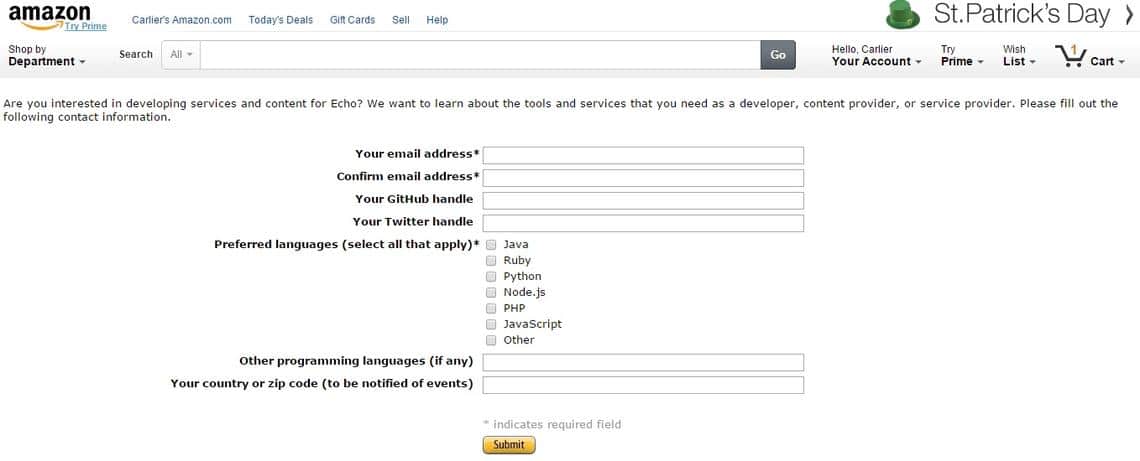Image resolution: width=1140 pixels, height=461 pixels.
Task: Click the yellow Submit button
Action: tap(509, 445)
